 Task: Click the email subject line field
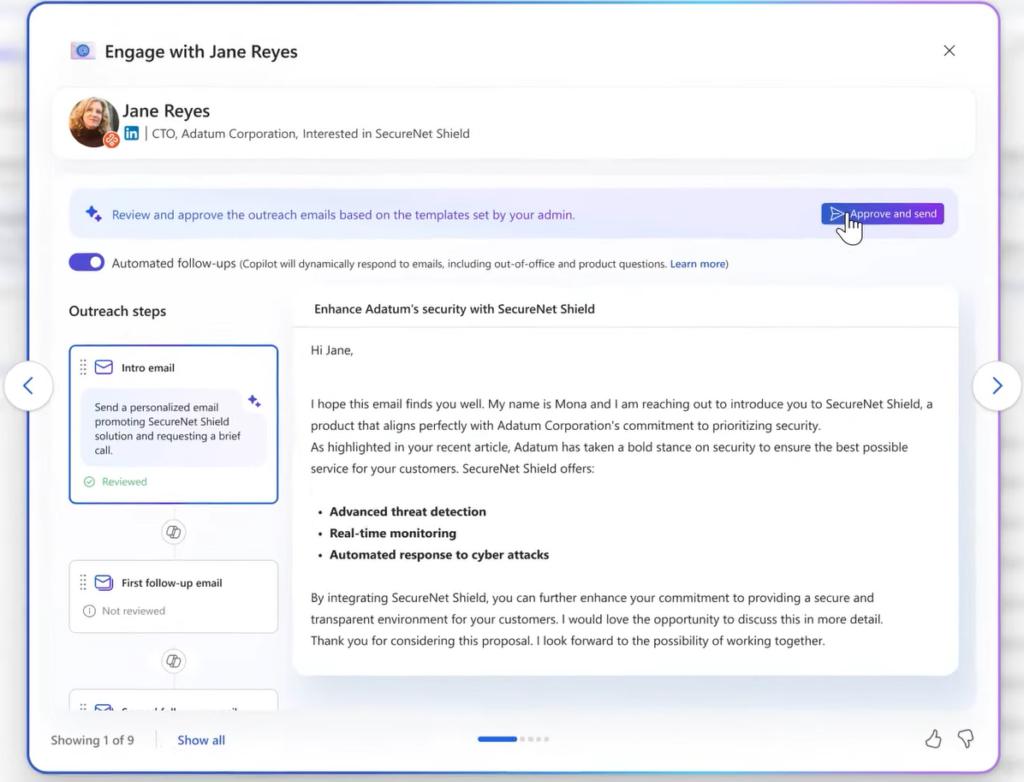point(626,309)
